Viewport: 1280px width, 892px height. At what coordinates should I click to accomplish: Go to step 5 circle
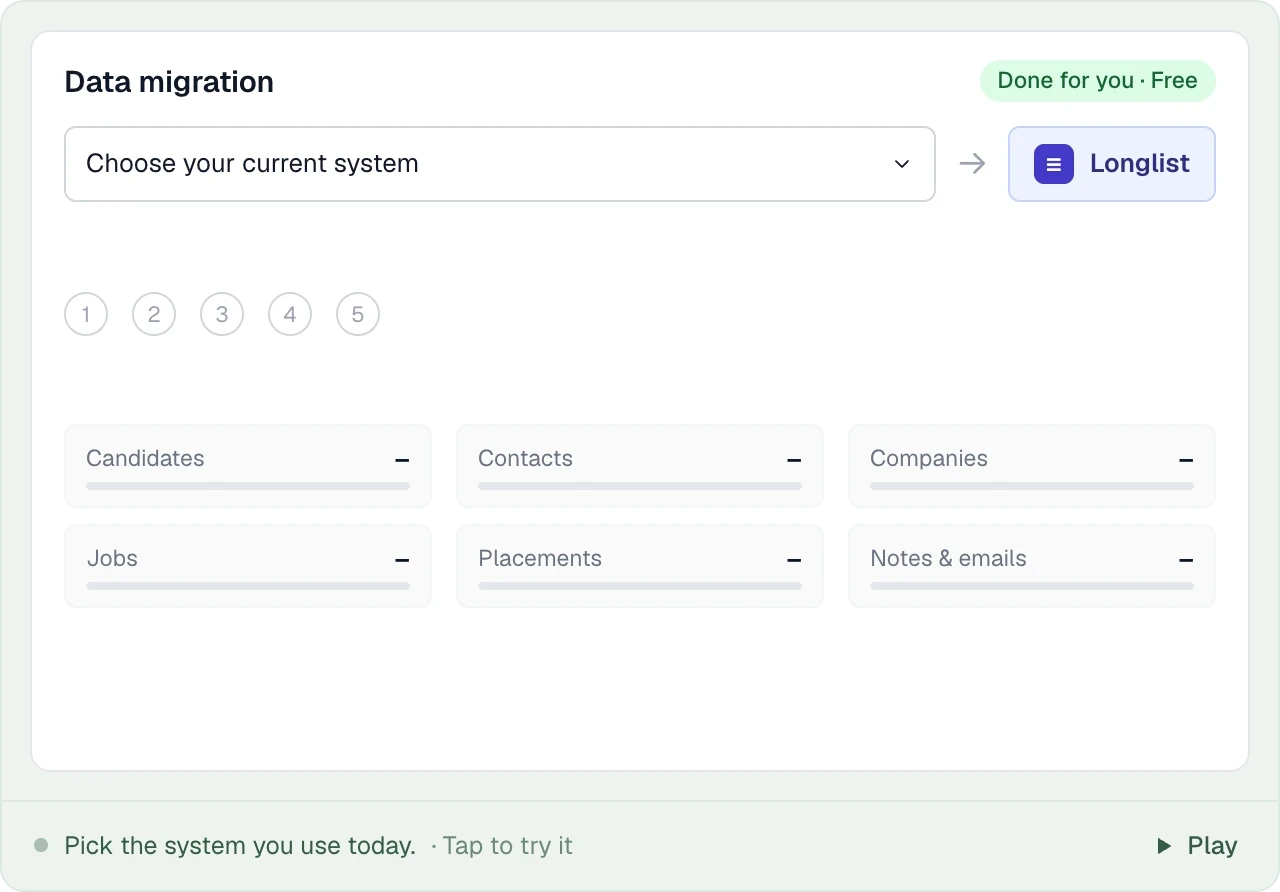click(358, 314)
